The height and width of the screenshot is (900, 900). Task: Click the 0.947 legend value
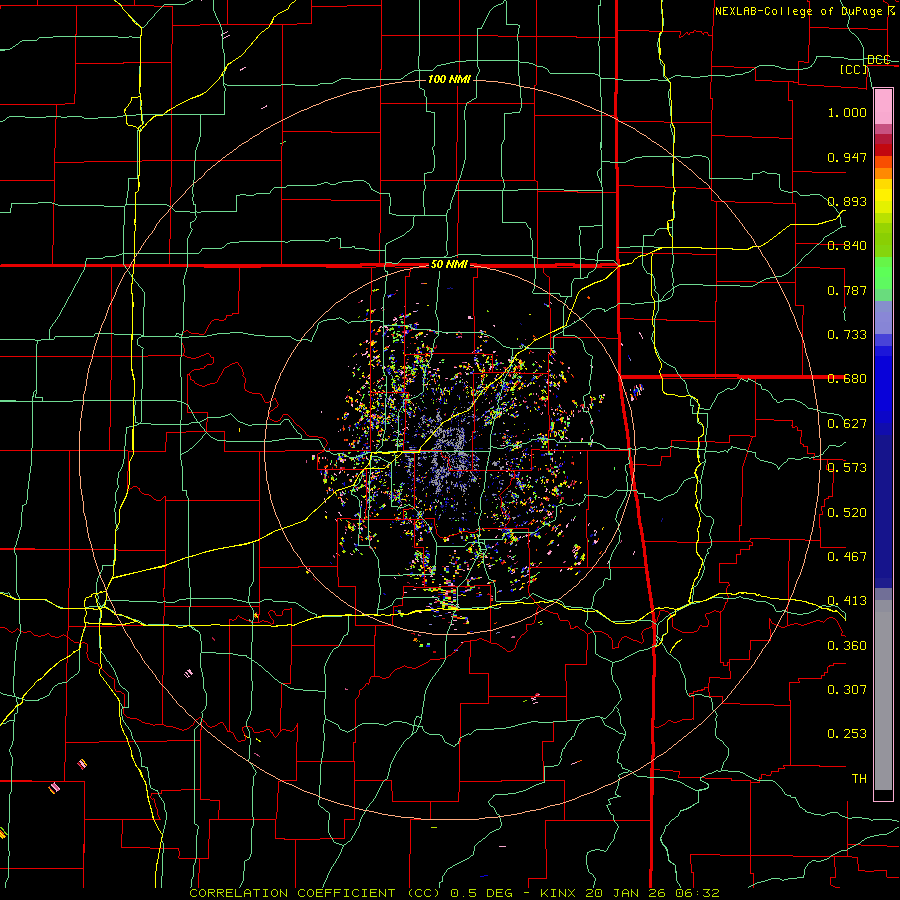pos(847,157)
